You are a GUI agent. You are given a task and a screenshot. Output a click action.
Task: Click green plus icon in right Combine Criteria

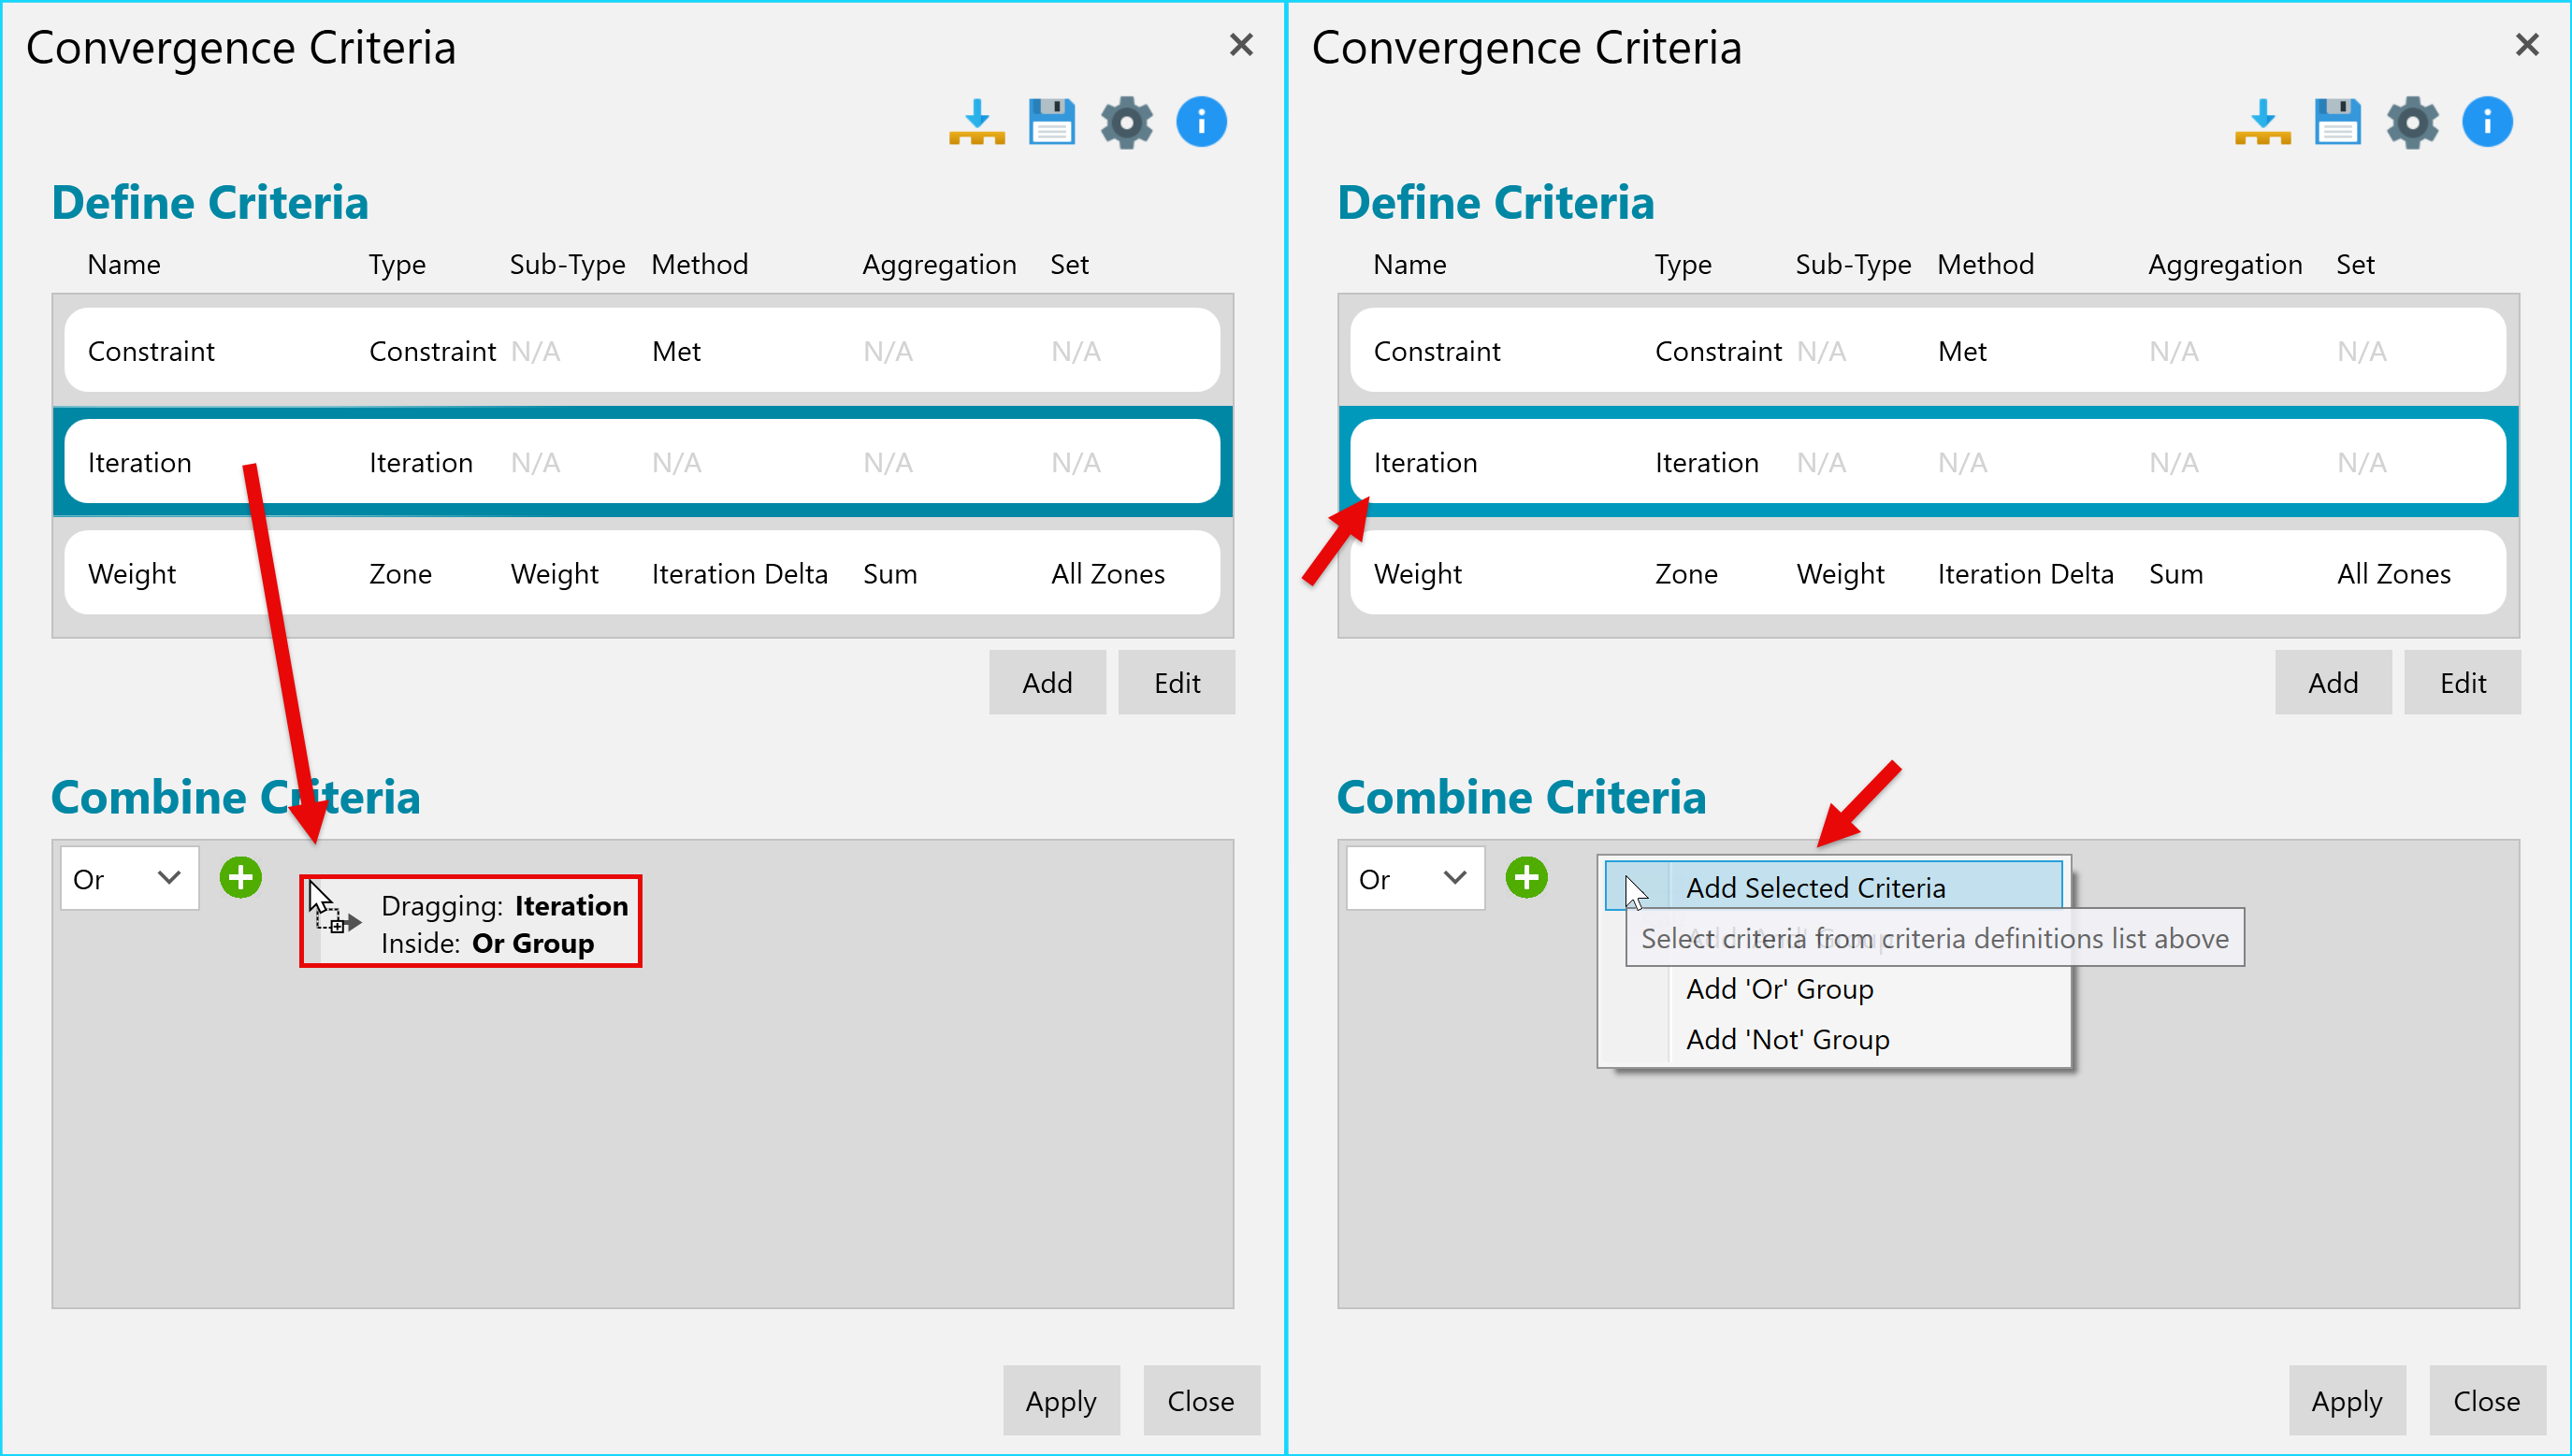(1526, 878)
